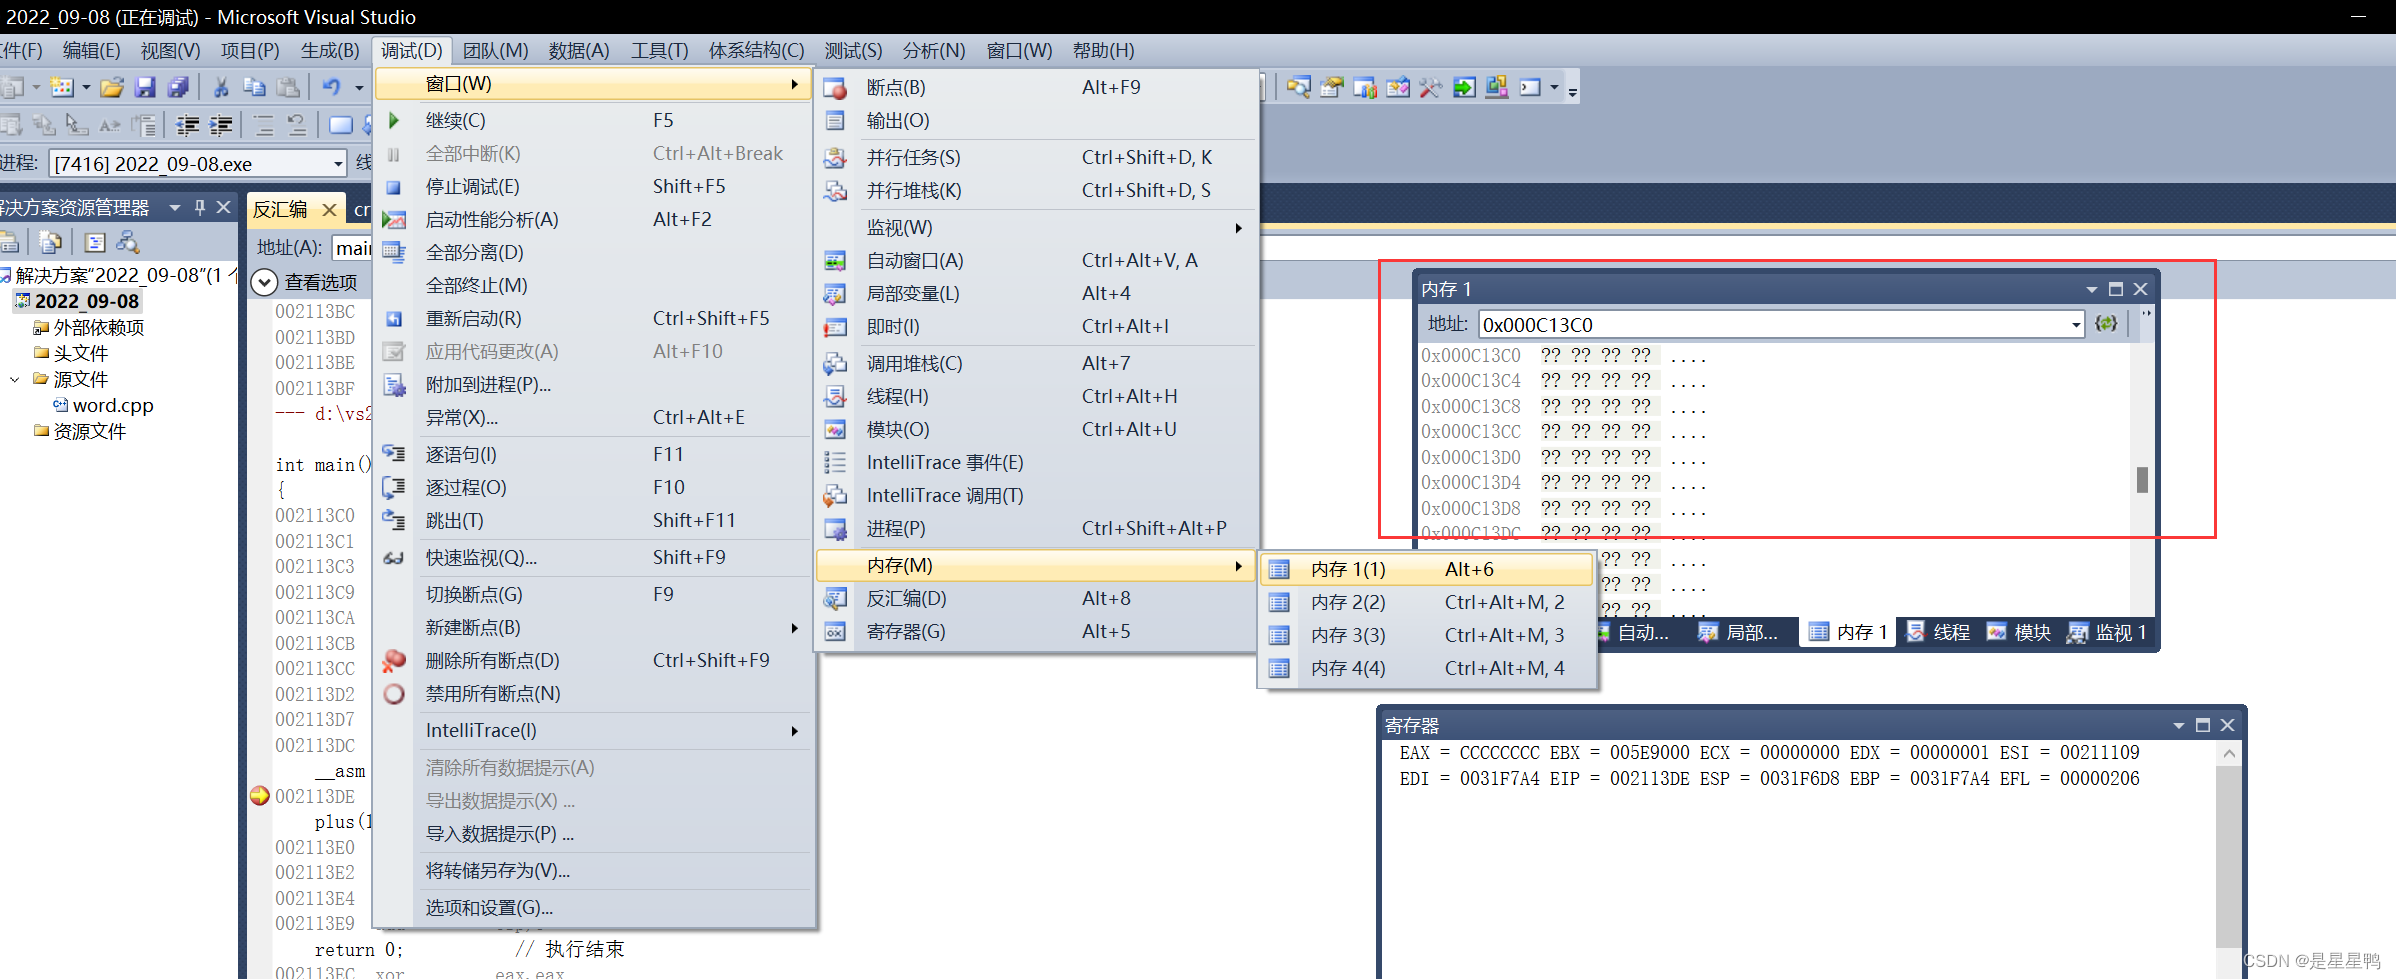Open the Extension Manager toolbar icon
This screenshot has width=2396, height=979.
point(1497,88)
